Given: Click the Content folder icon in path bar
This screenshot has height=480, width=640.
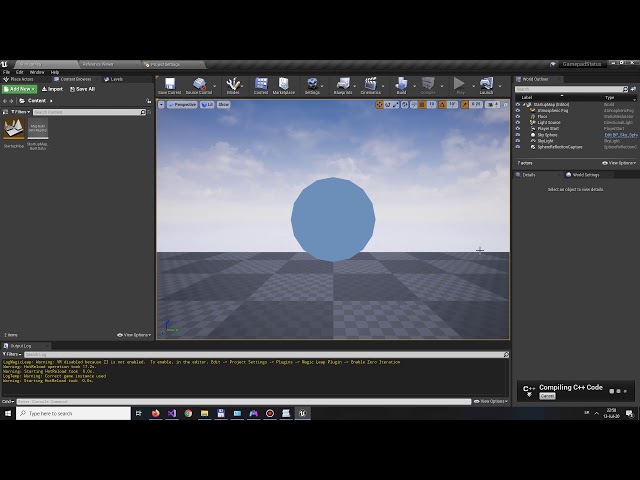Looking at the screenshot, I should coord(22,101).
